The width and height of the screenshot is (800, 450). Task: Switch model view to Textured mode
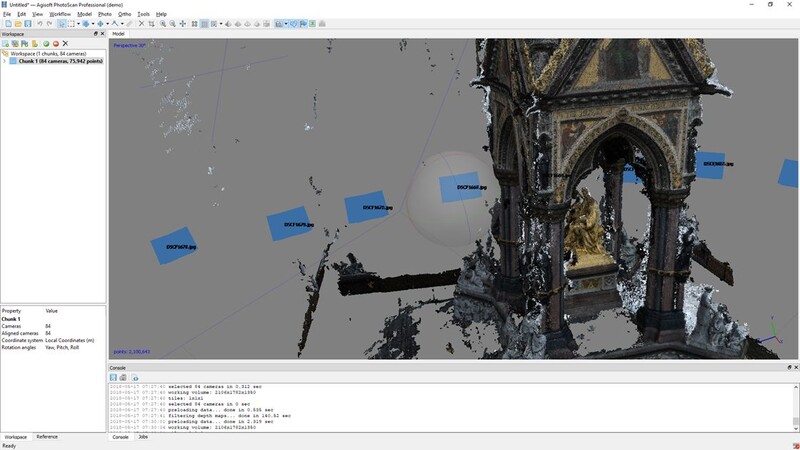coord(257,23)
